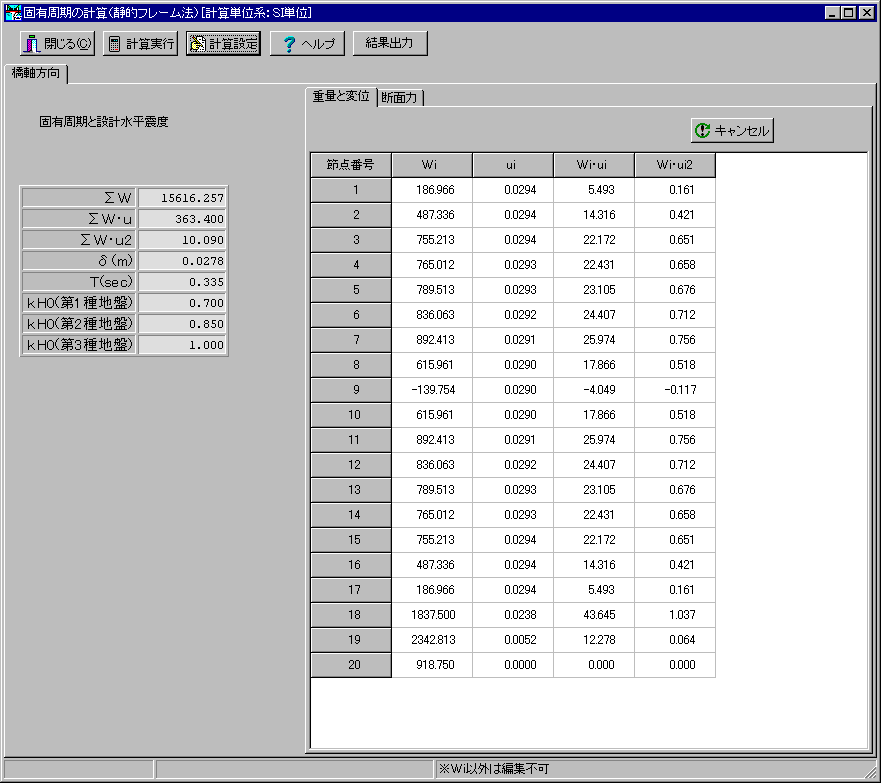
Task: Edit Wi cell with value 1837.500
Action: tap(432, 615)
